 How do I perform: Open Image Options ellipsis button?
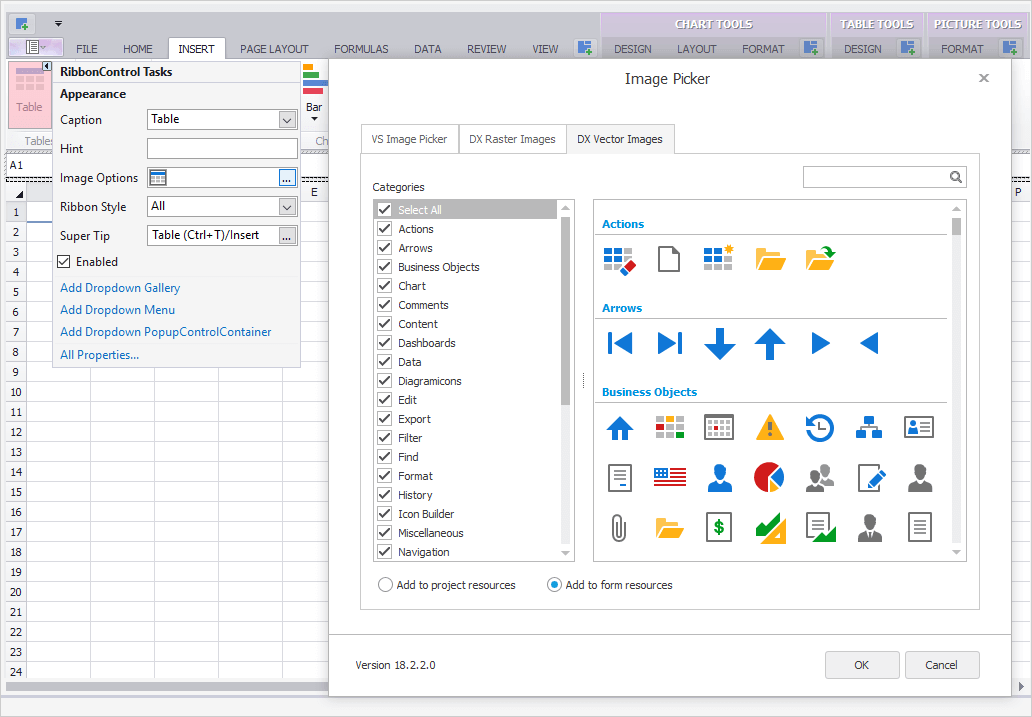click(287, 178)
